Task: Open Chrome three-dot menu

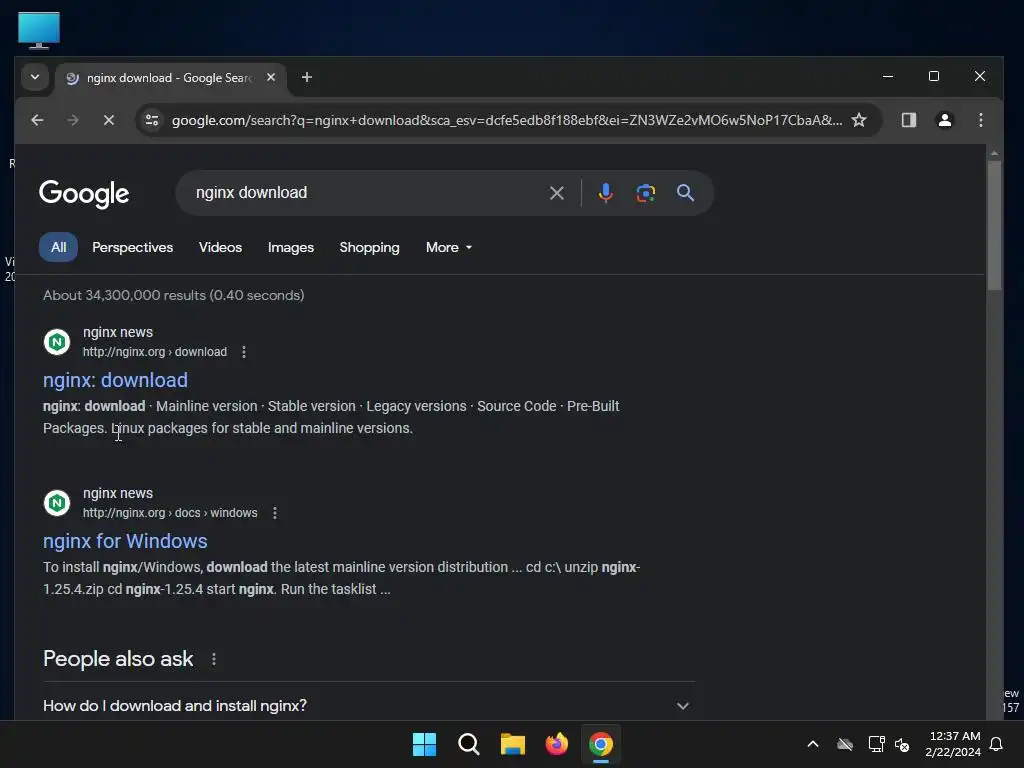Action: click(980, 120)
